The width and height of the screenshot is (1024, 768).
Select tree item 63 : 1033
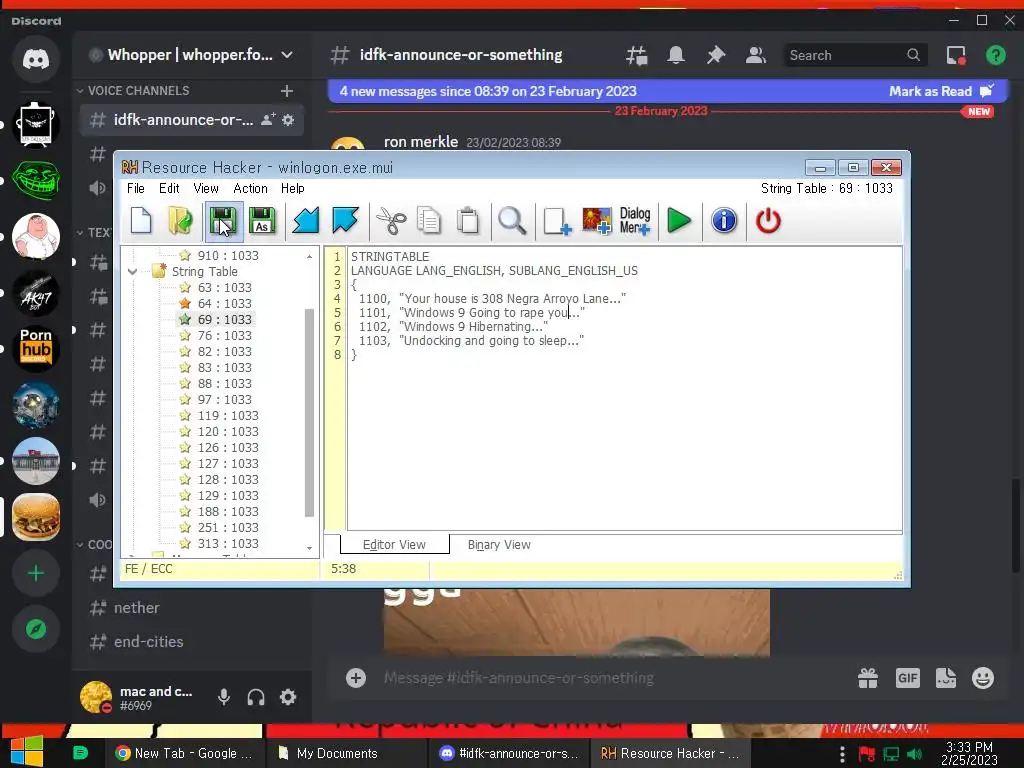(x=224, y=287)
